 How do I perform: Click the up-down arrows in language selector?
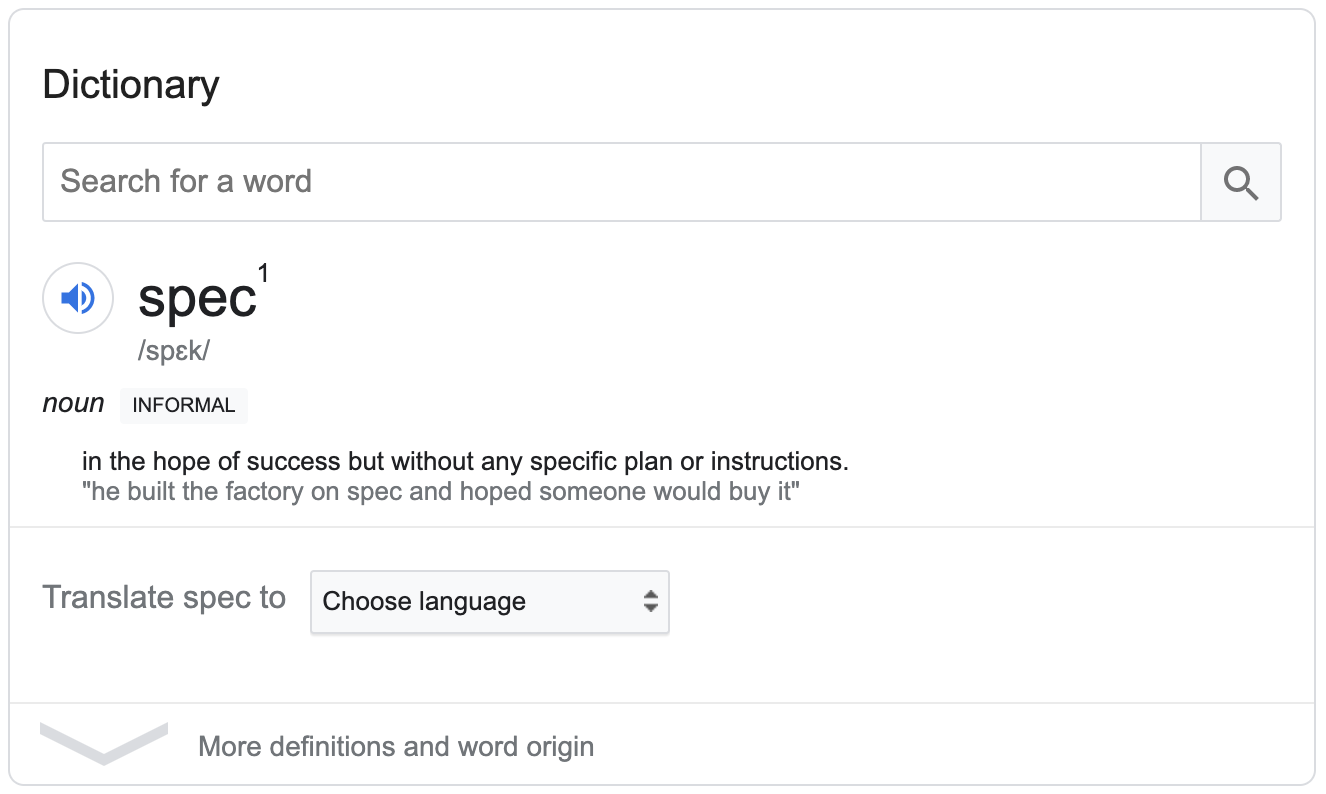pyautogui.click(x=651, y=602)
